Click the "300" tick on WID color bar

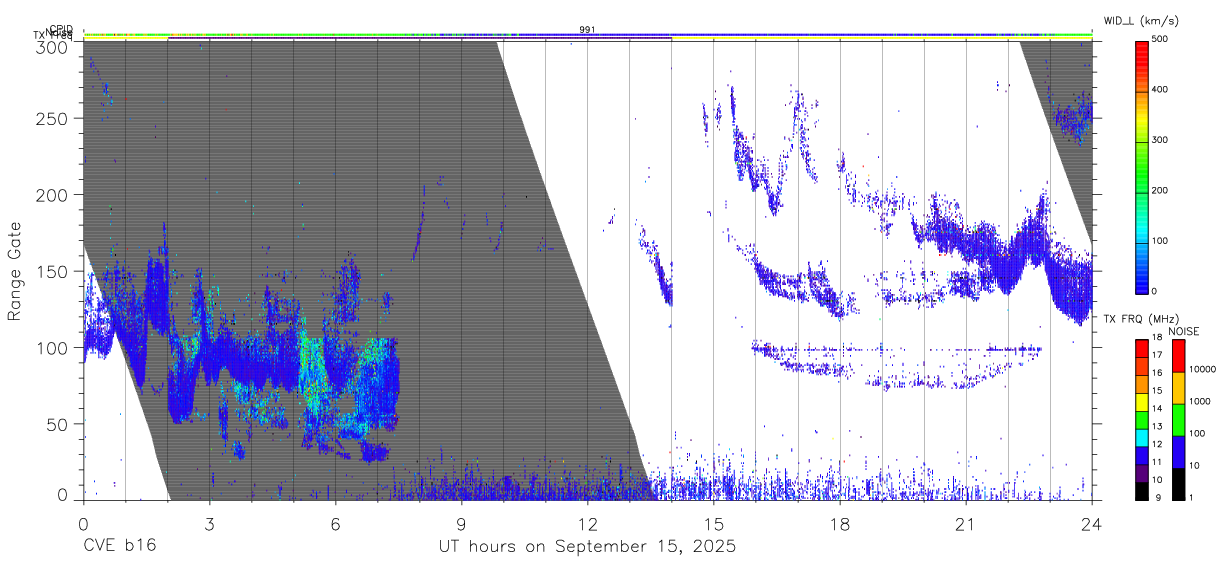click(1160, 141)
